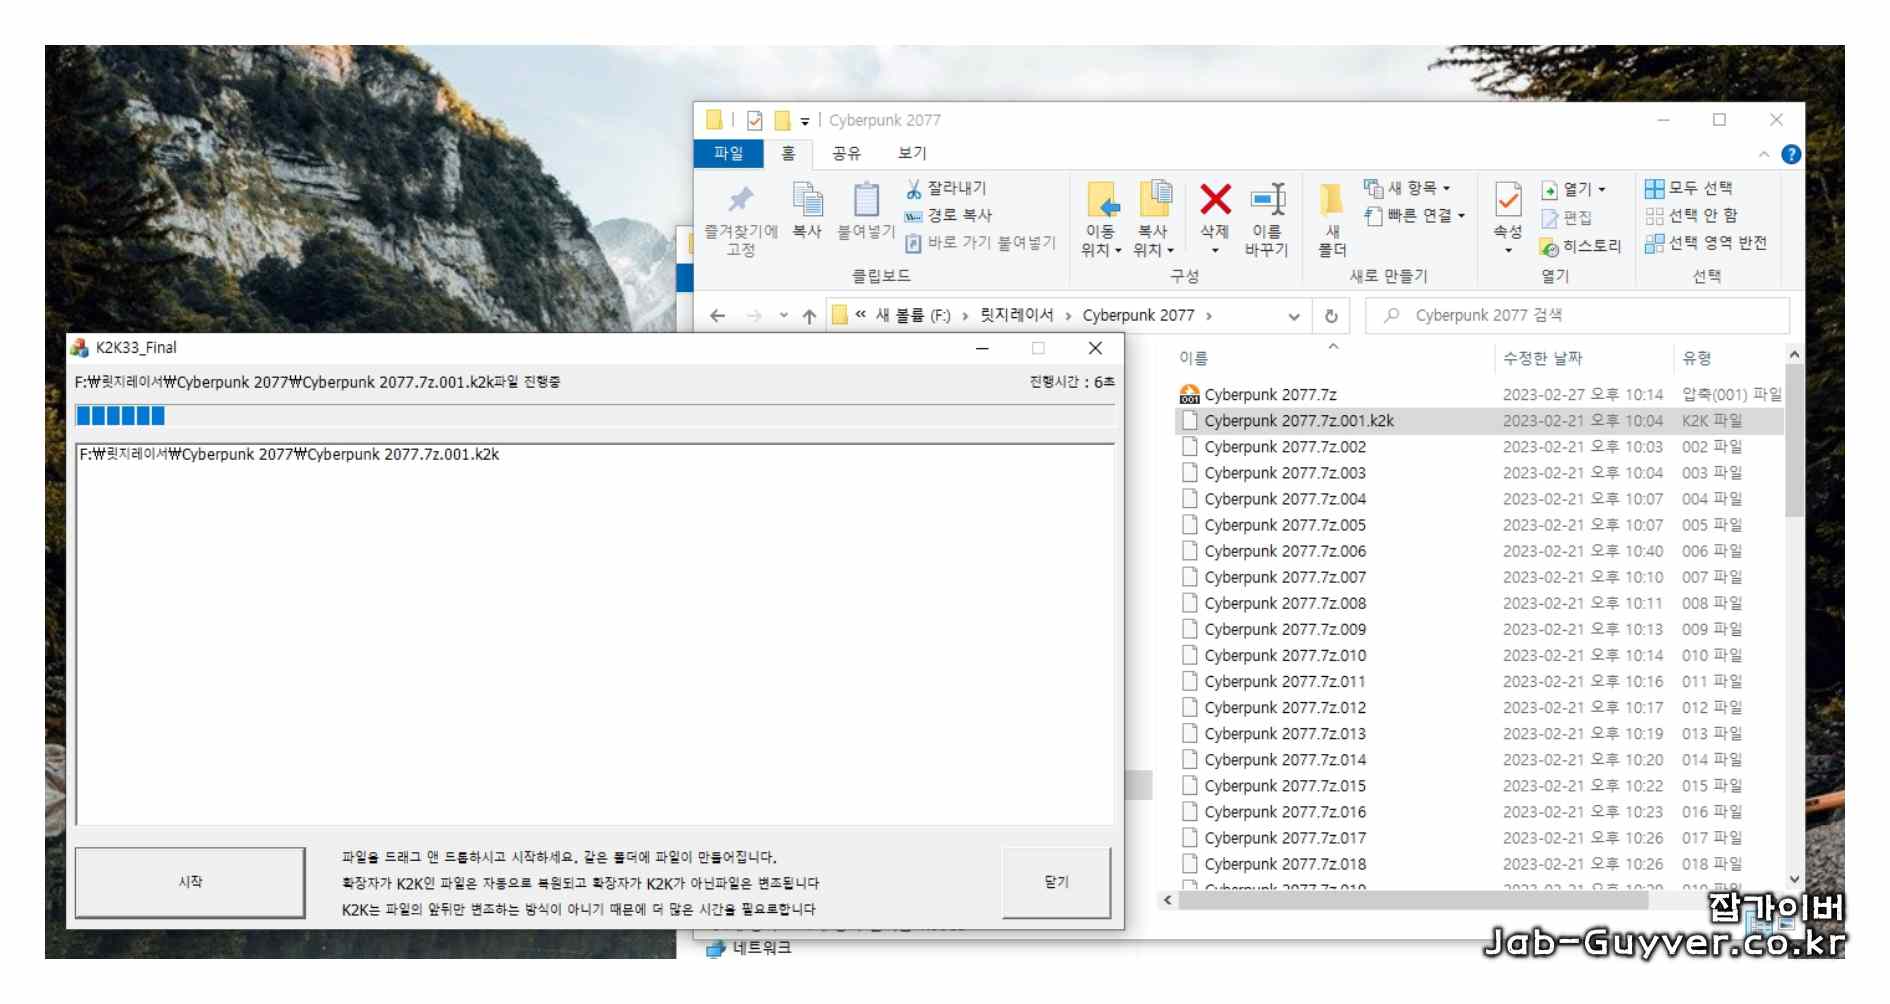Click the 히스토리 history icon
This screenshot has height=1004, width=1890.
(1550, 246)
